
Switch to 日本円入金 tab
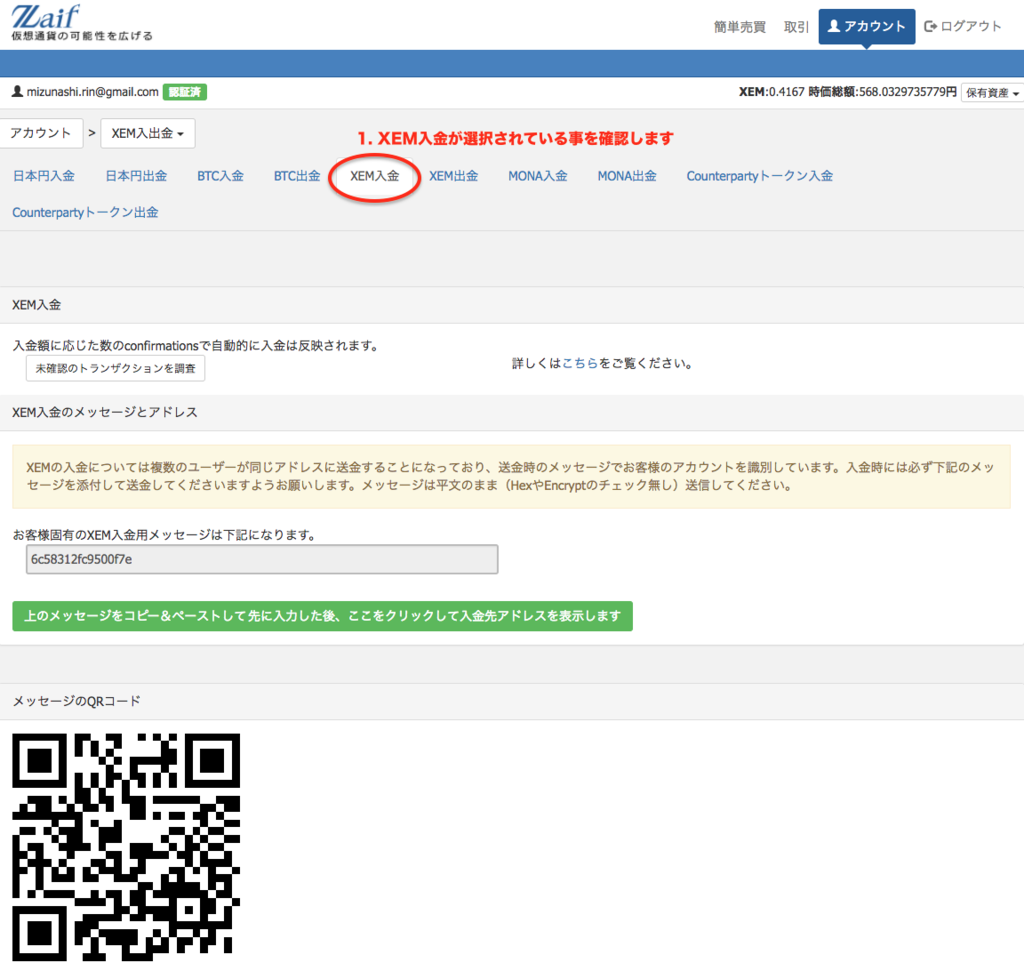[x=44, y=176]
